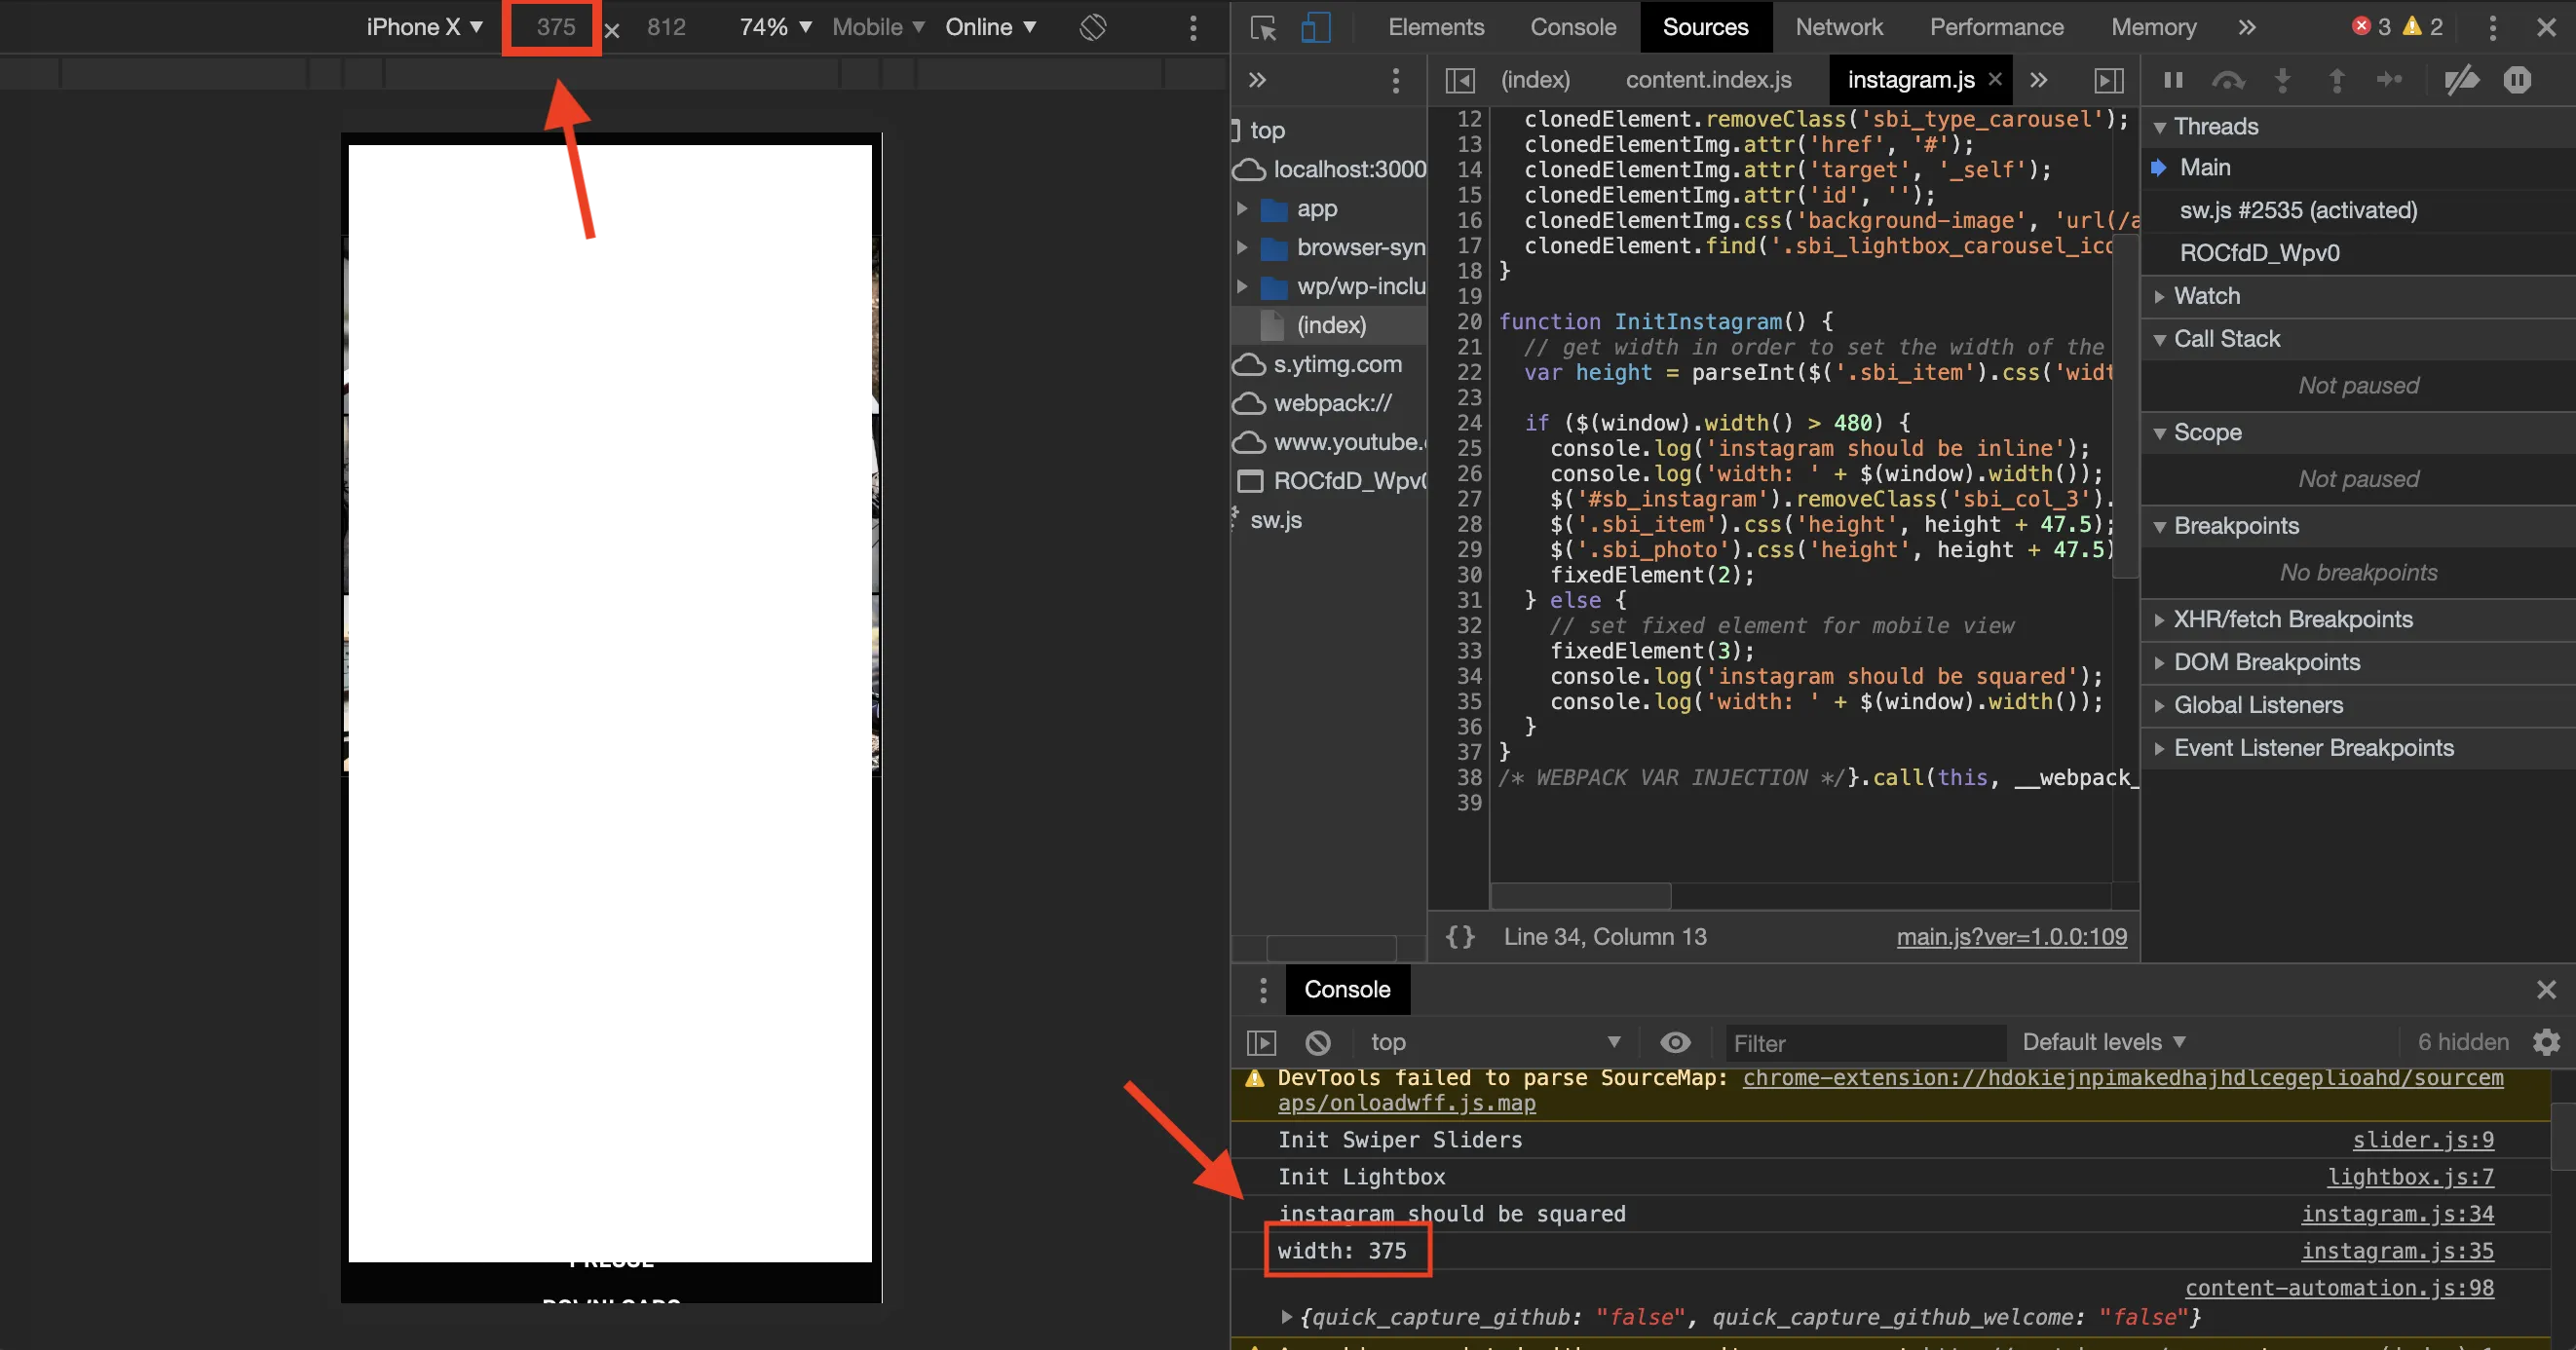
Task: Open the 74% zoom dropdown
Action: [775, 28]
